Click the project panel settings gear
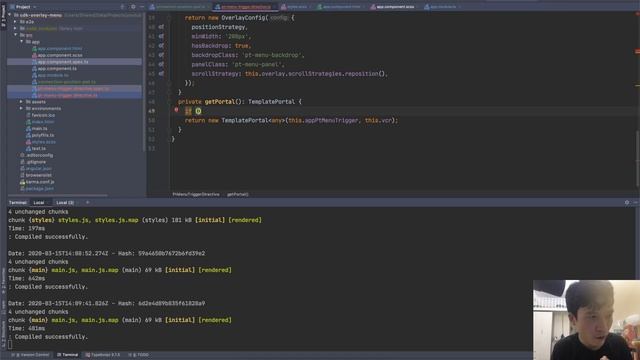This screenshot has width=640, height=360. [x=133, y=7]
